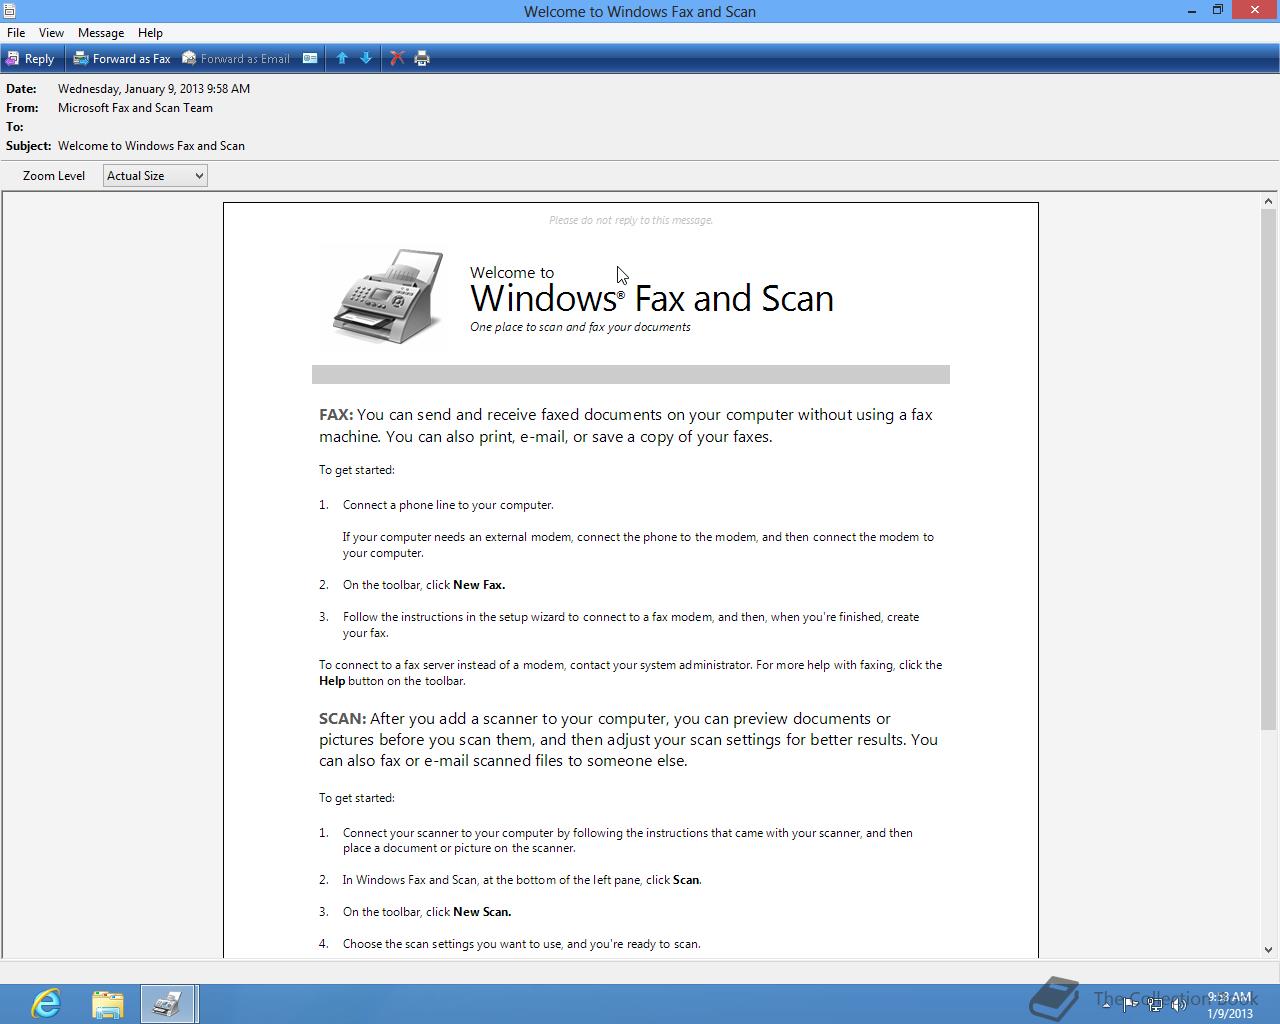Click the 'FAX:' section heading
Screen dimensions: 1280x1024
tap(336, 415)
